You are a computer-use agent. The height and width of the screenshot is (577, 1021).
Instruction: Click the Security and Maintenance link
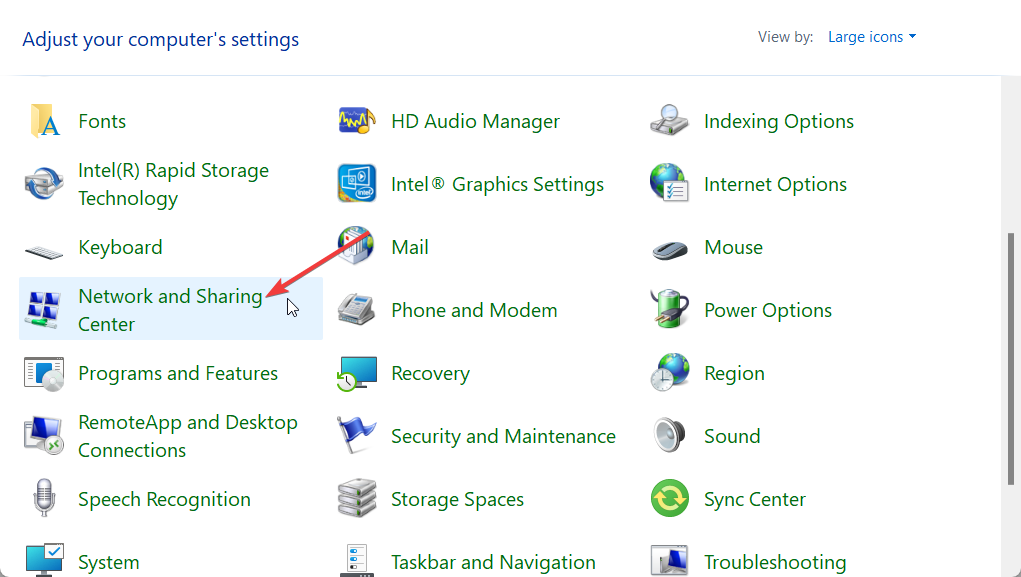[x=503, y=436]
